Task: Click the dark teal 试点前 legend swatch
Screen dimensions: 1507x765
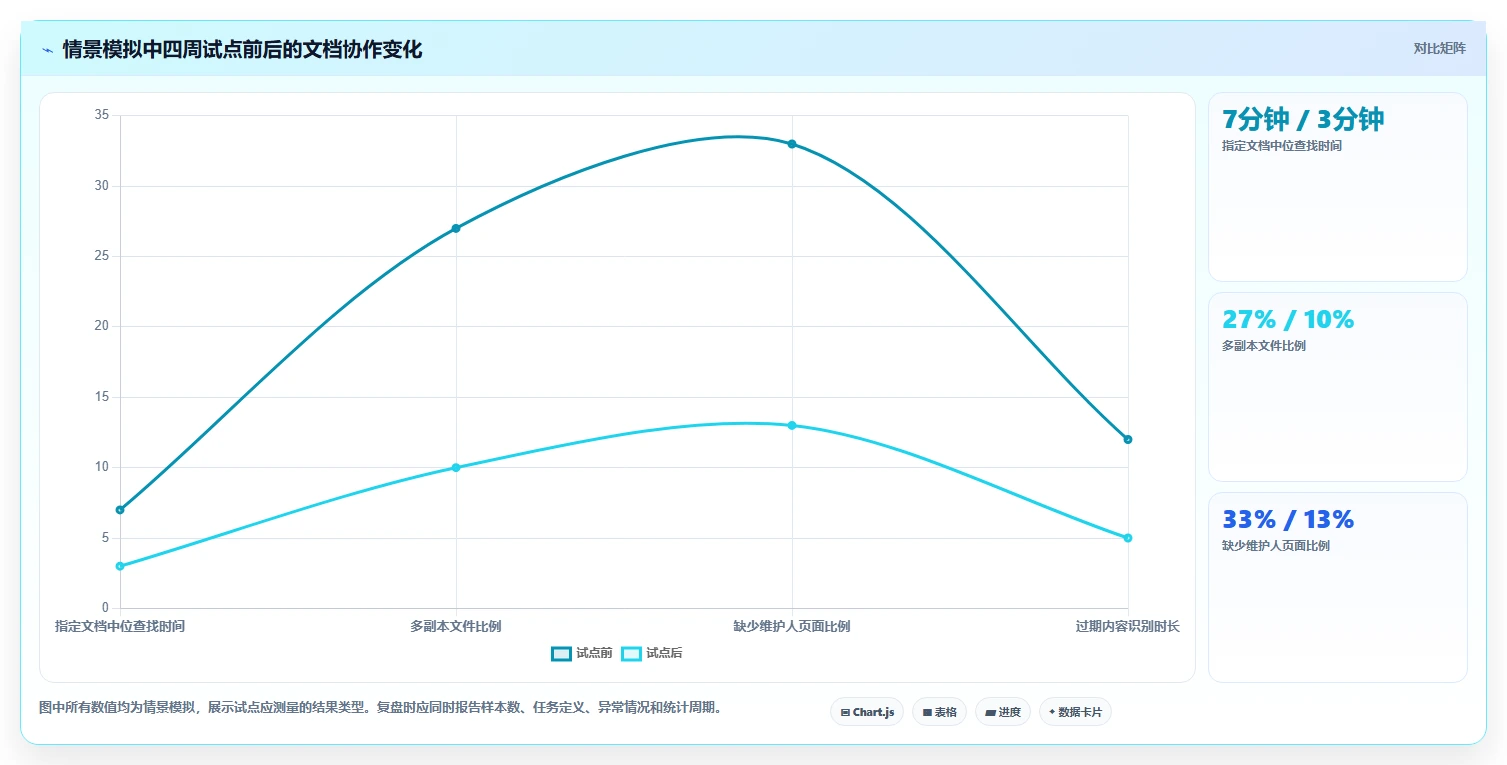Action: point(561,653)
